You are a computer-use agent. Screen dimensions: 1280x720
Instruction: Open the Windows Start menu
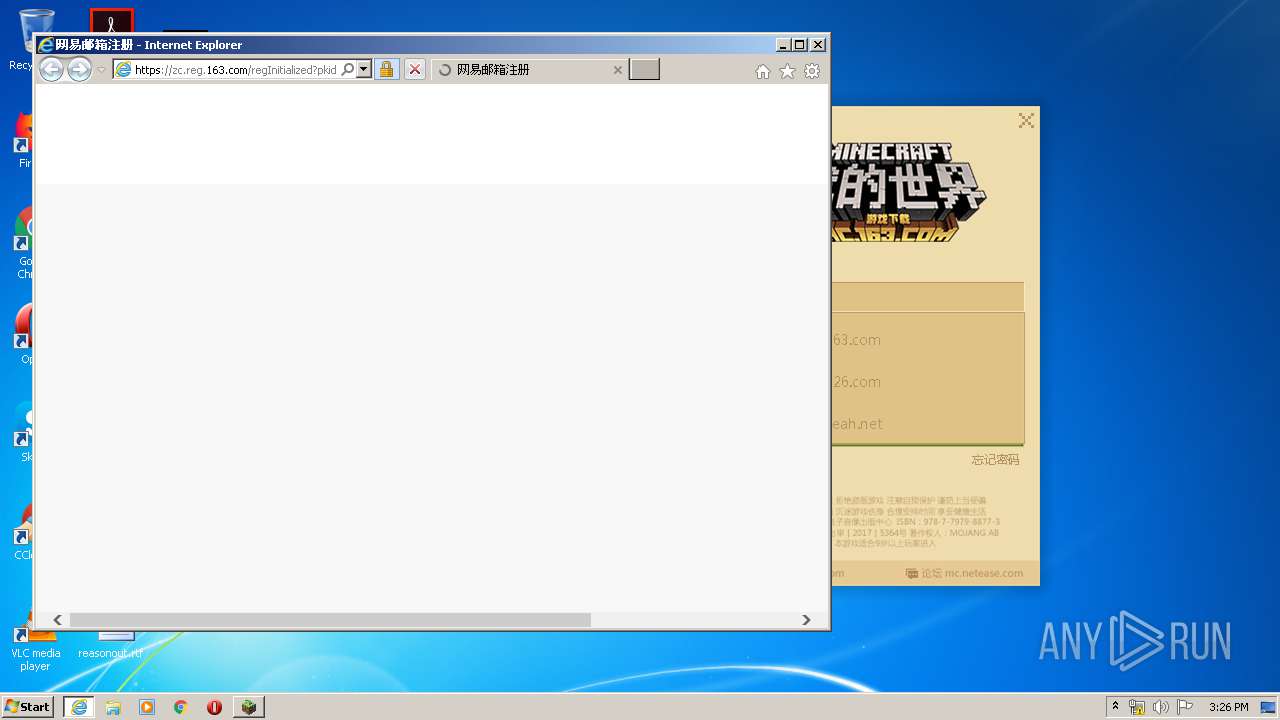pyautogui.click(x=28, y=706)
